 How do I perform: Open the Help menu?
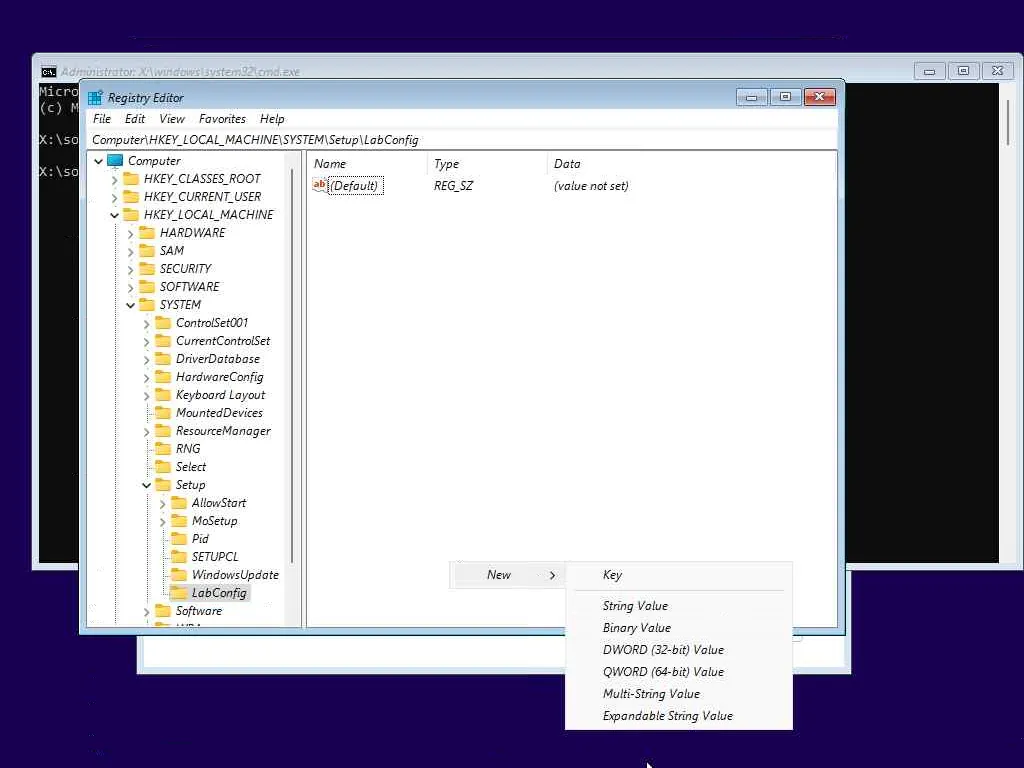pyautogui.click(x=272, y=119)
